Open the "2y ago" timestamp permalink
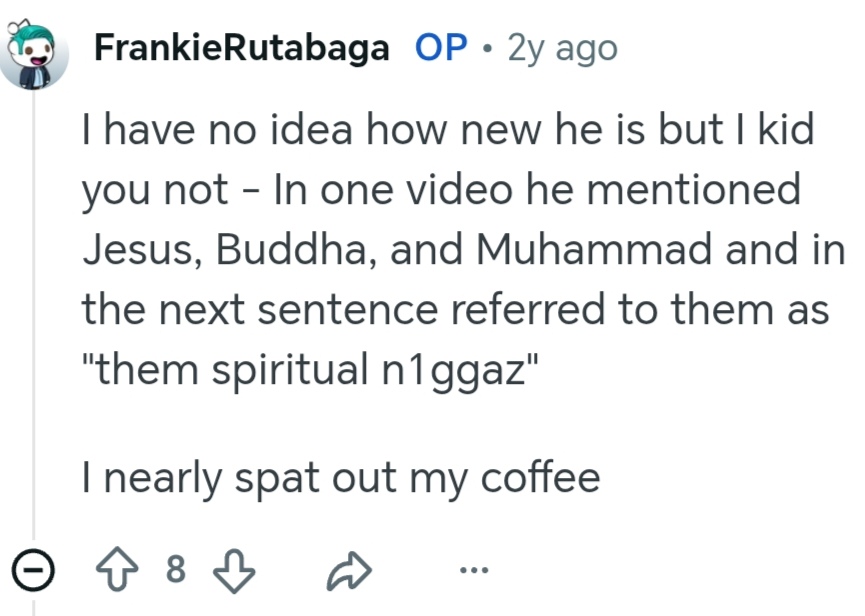 pos(563,47)
